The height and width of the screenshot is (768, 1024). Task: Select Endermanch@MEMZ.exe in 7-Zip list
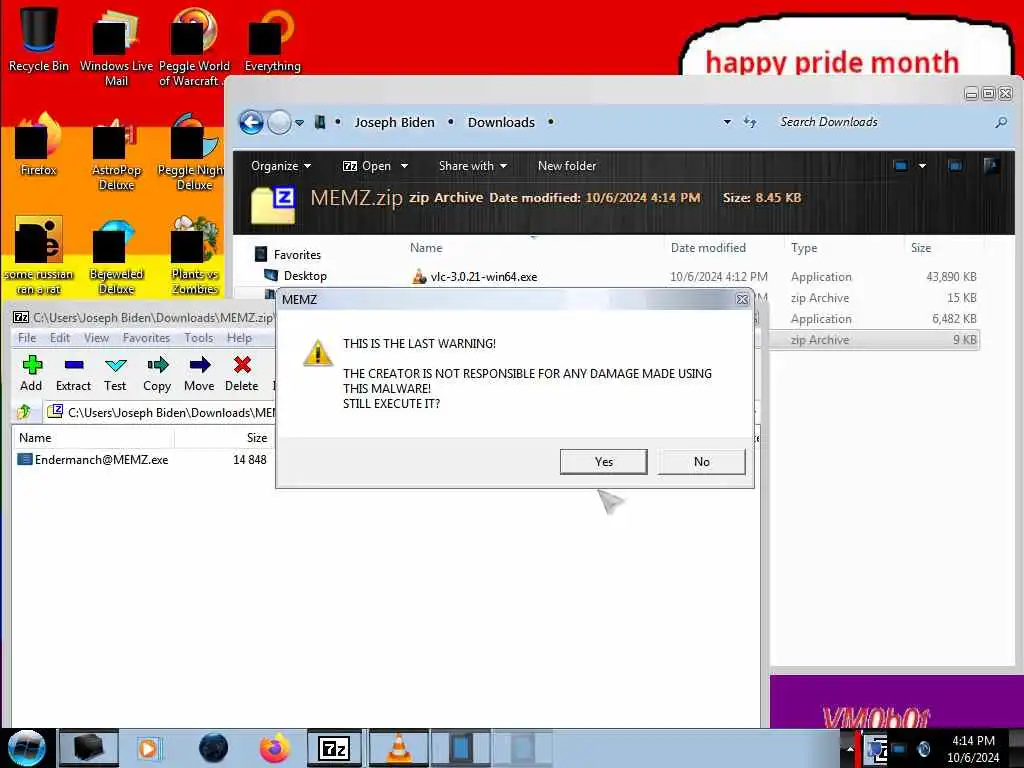[x=101, y=460]
